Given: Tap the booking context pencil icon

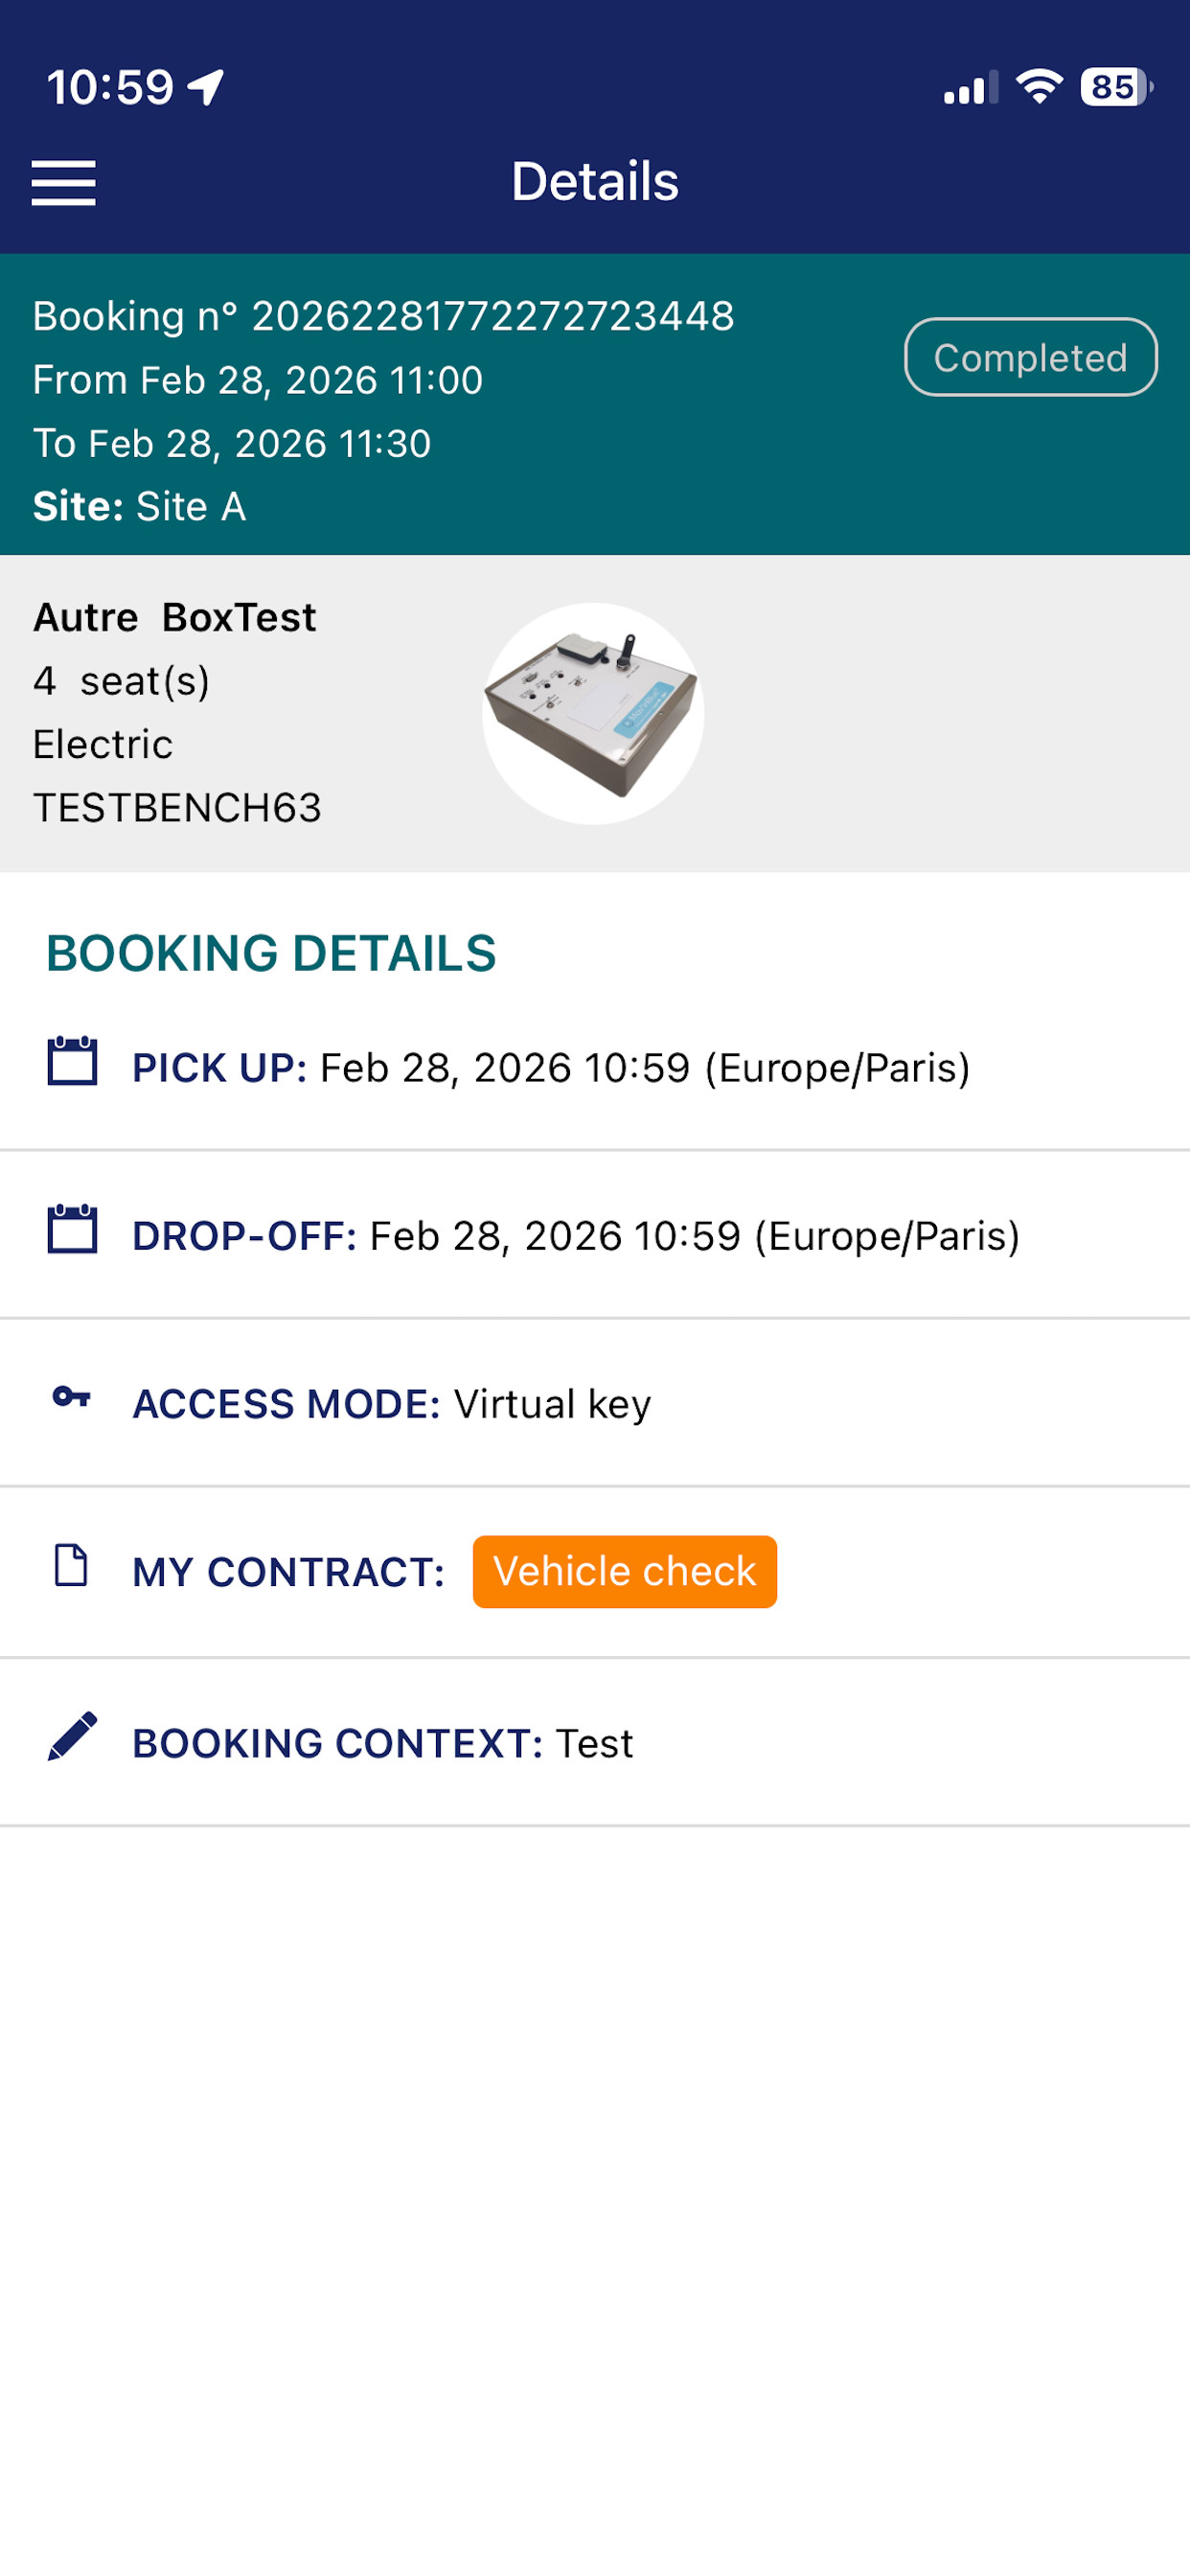Looking at the screenshot, I should pos(72,1736).
